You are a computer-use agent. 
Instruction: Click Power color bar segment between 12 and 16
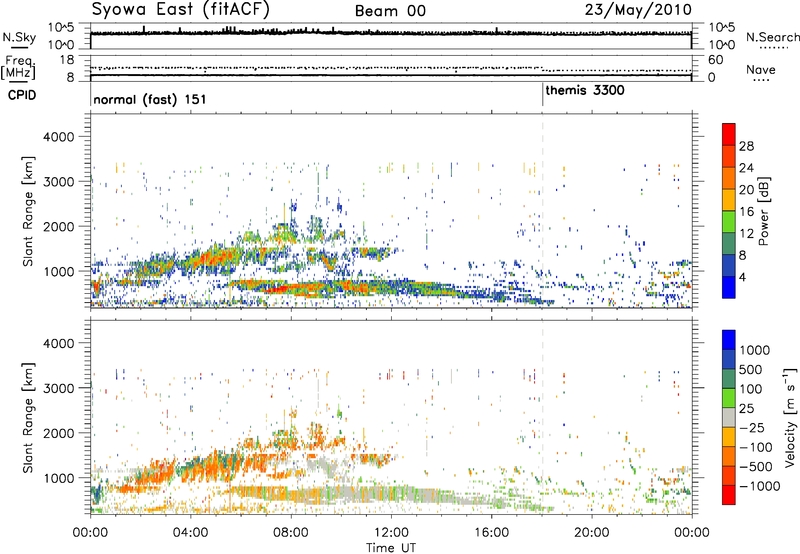pyautogui.click(x=729, y=222)
